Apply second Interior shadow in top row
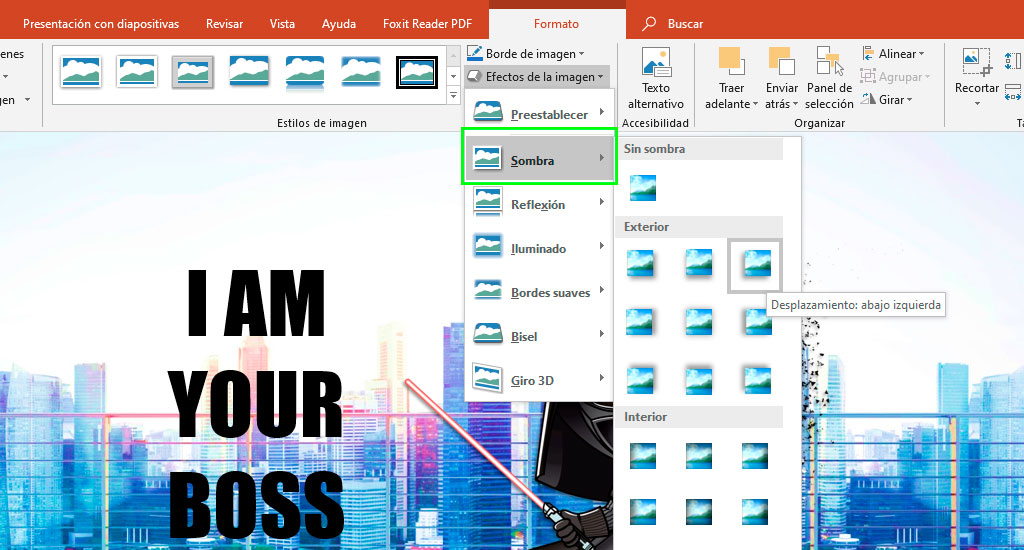Image resolution: width=1024 pixels, height=550 pixels. (699, 456)
